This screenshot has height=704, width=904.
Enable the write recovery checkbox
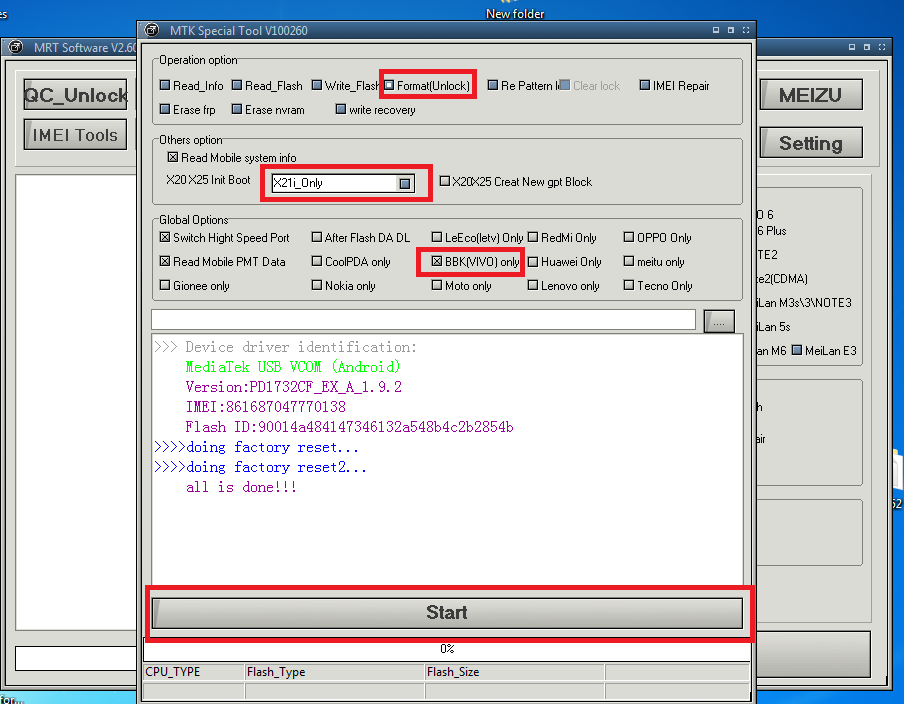[341, 109]
